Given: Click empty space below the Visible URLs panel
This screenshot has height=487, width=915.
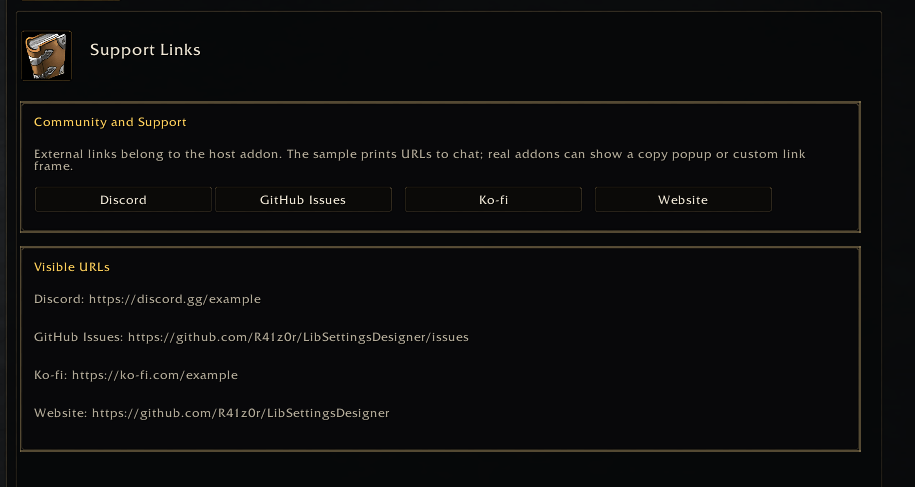Looking at the screenshot, I should coord(440,470).
